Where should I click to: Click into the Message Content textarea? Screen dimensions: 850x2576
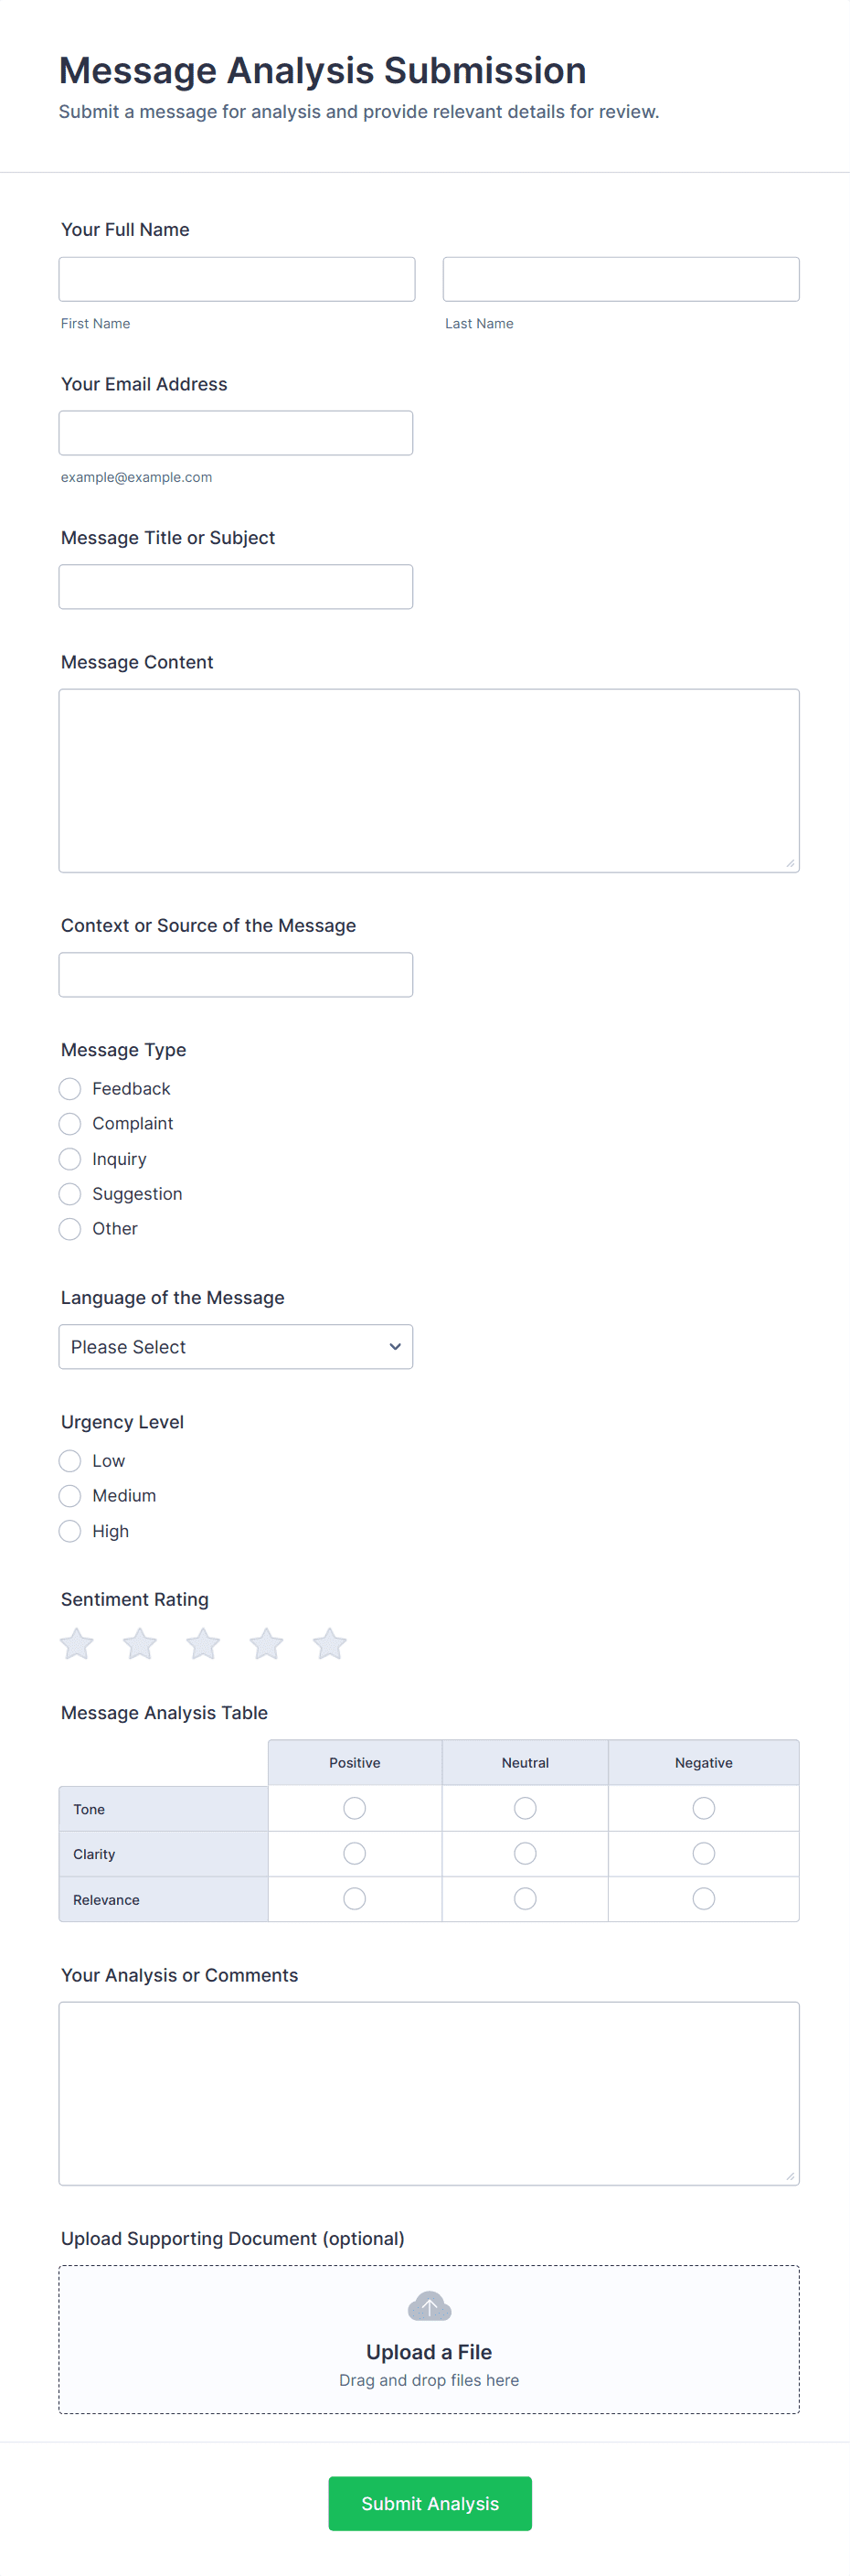click(429, 780)
